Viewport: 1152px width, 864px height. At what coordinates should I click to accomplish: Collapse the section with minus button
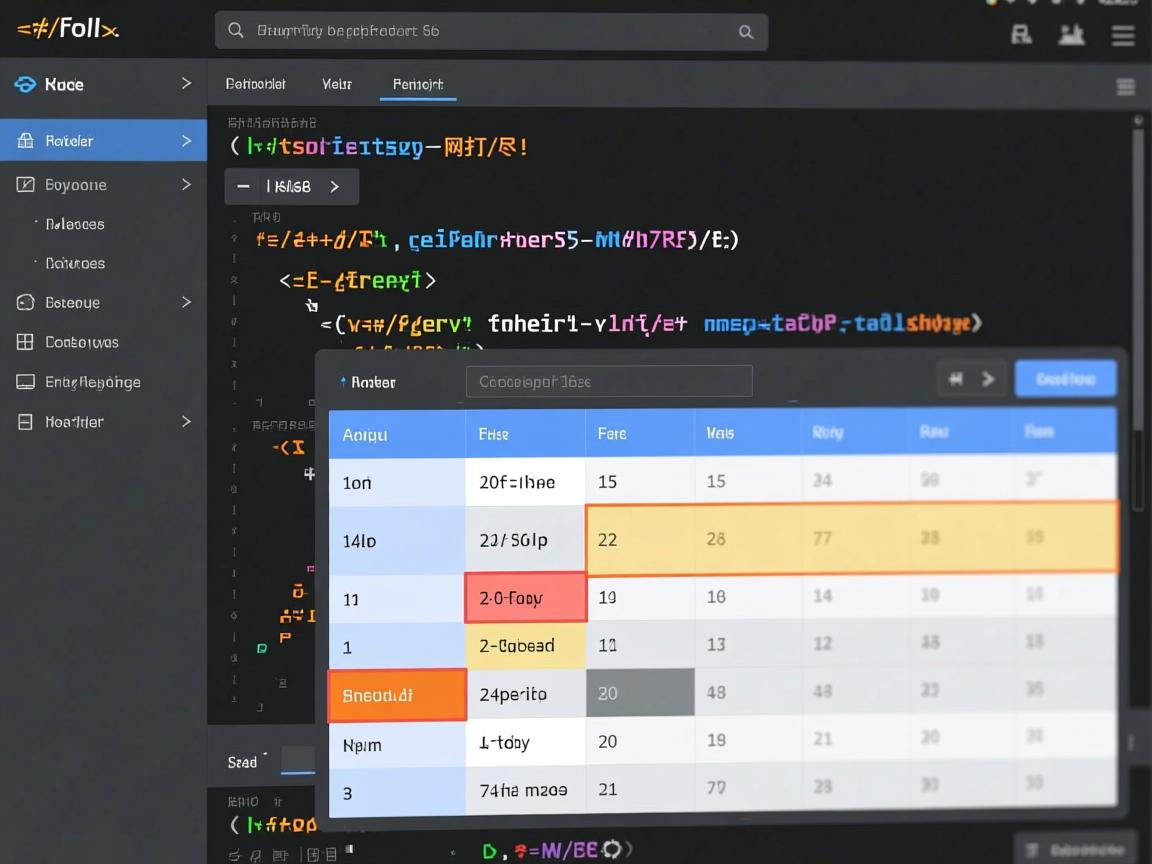click(242, 187)
